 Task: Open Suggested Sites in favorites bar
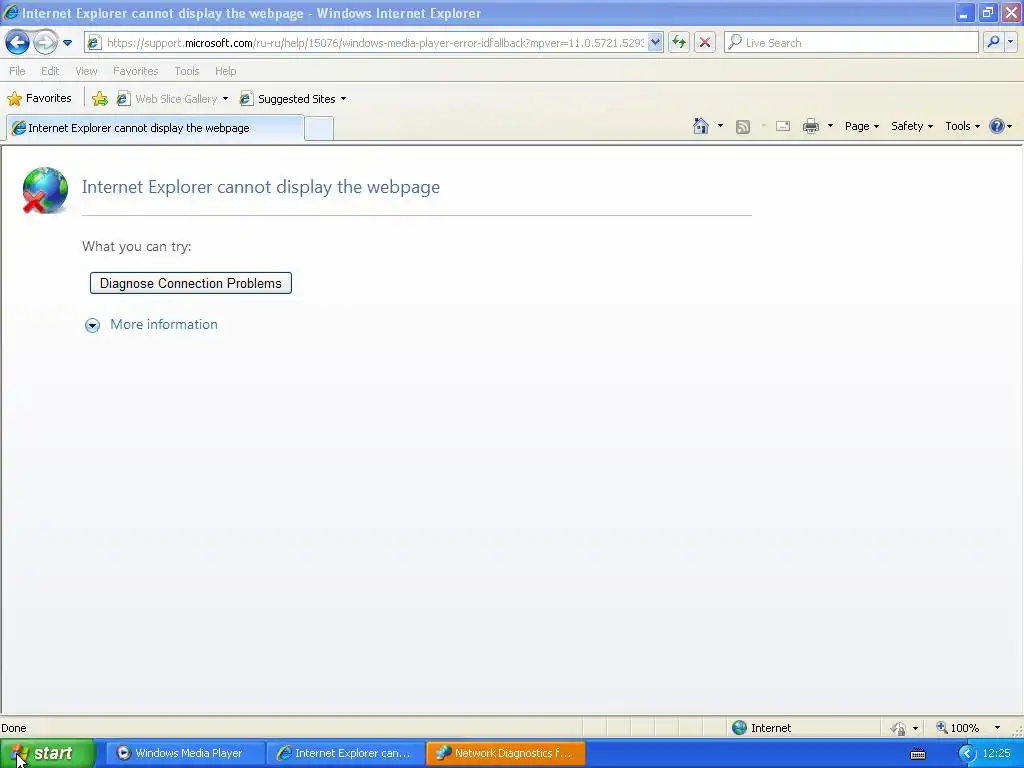click(293, 99)
